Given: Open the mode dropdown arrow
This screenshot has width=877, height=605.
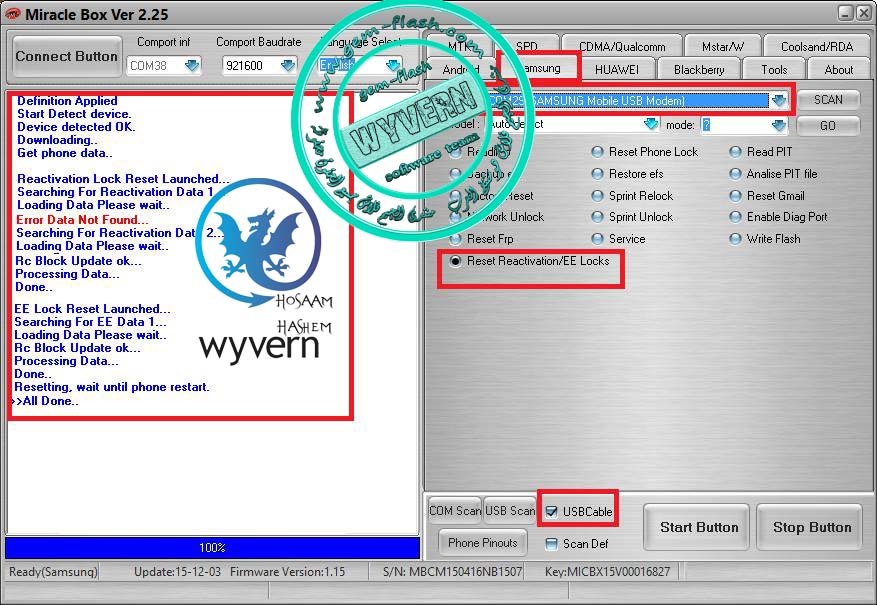Looking at the screenshot, I should pos(779,125).
